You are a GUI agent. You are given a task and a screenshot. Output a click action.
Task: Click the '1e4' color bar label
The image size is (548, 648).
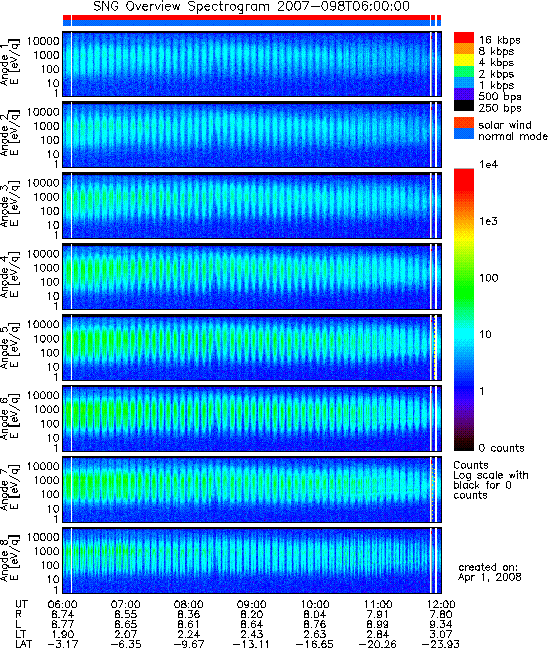489,164
